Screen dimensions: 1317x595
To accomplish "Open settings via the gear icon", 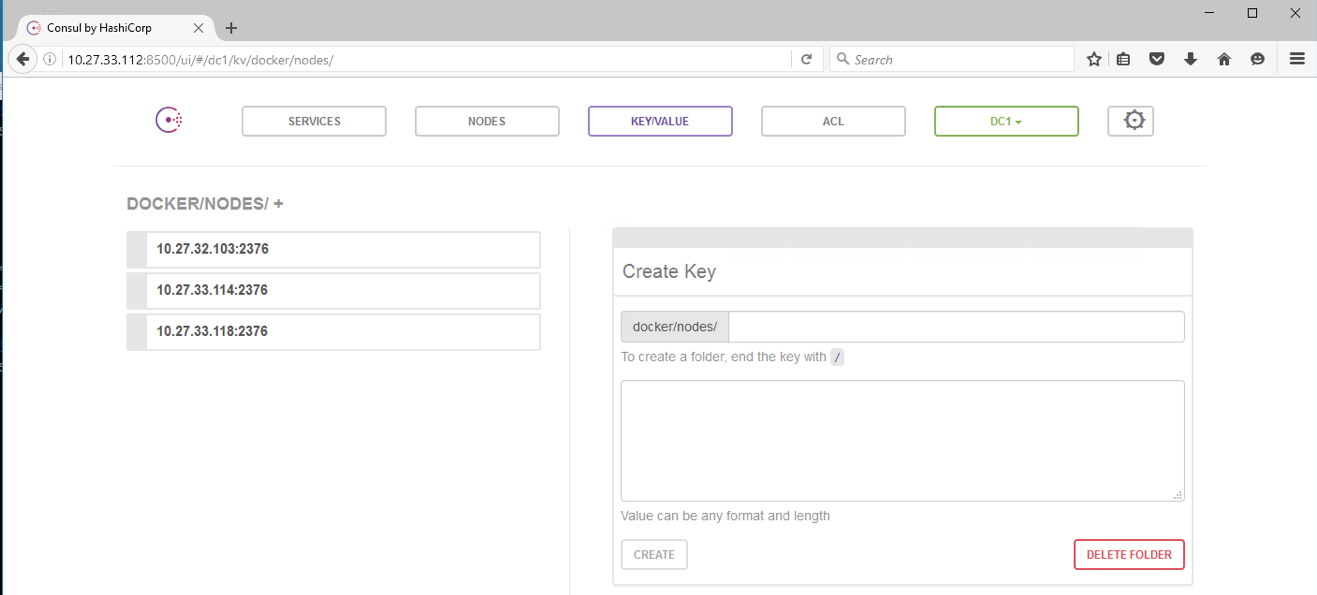I will point(1131,121).
